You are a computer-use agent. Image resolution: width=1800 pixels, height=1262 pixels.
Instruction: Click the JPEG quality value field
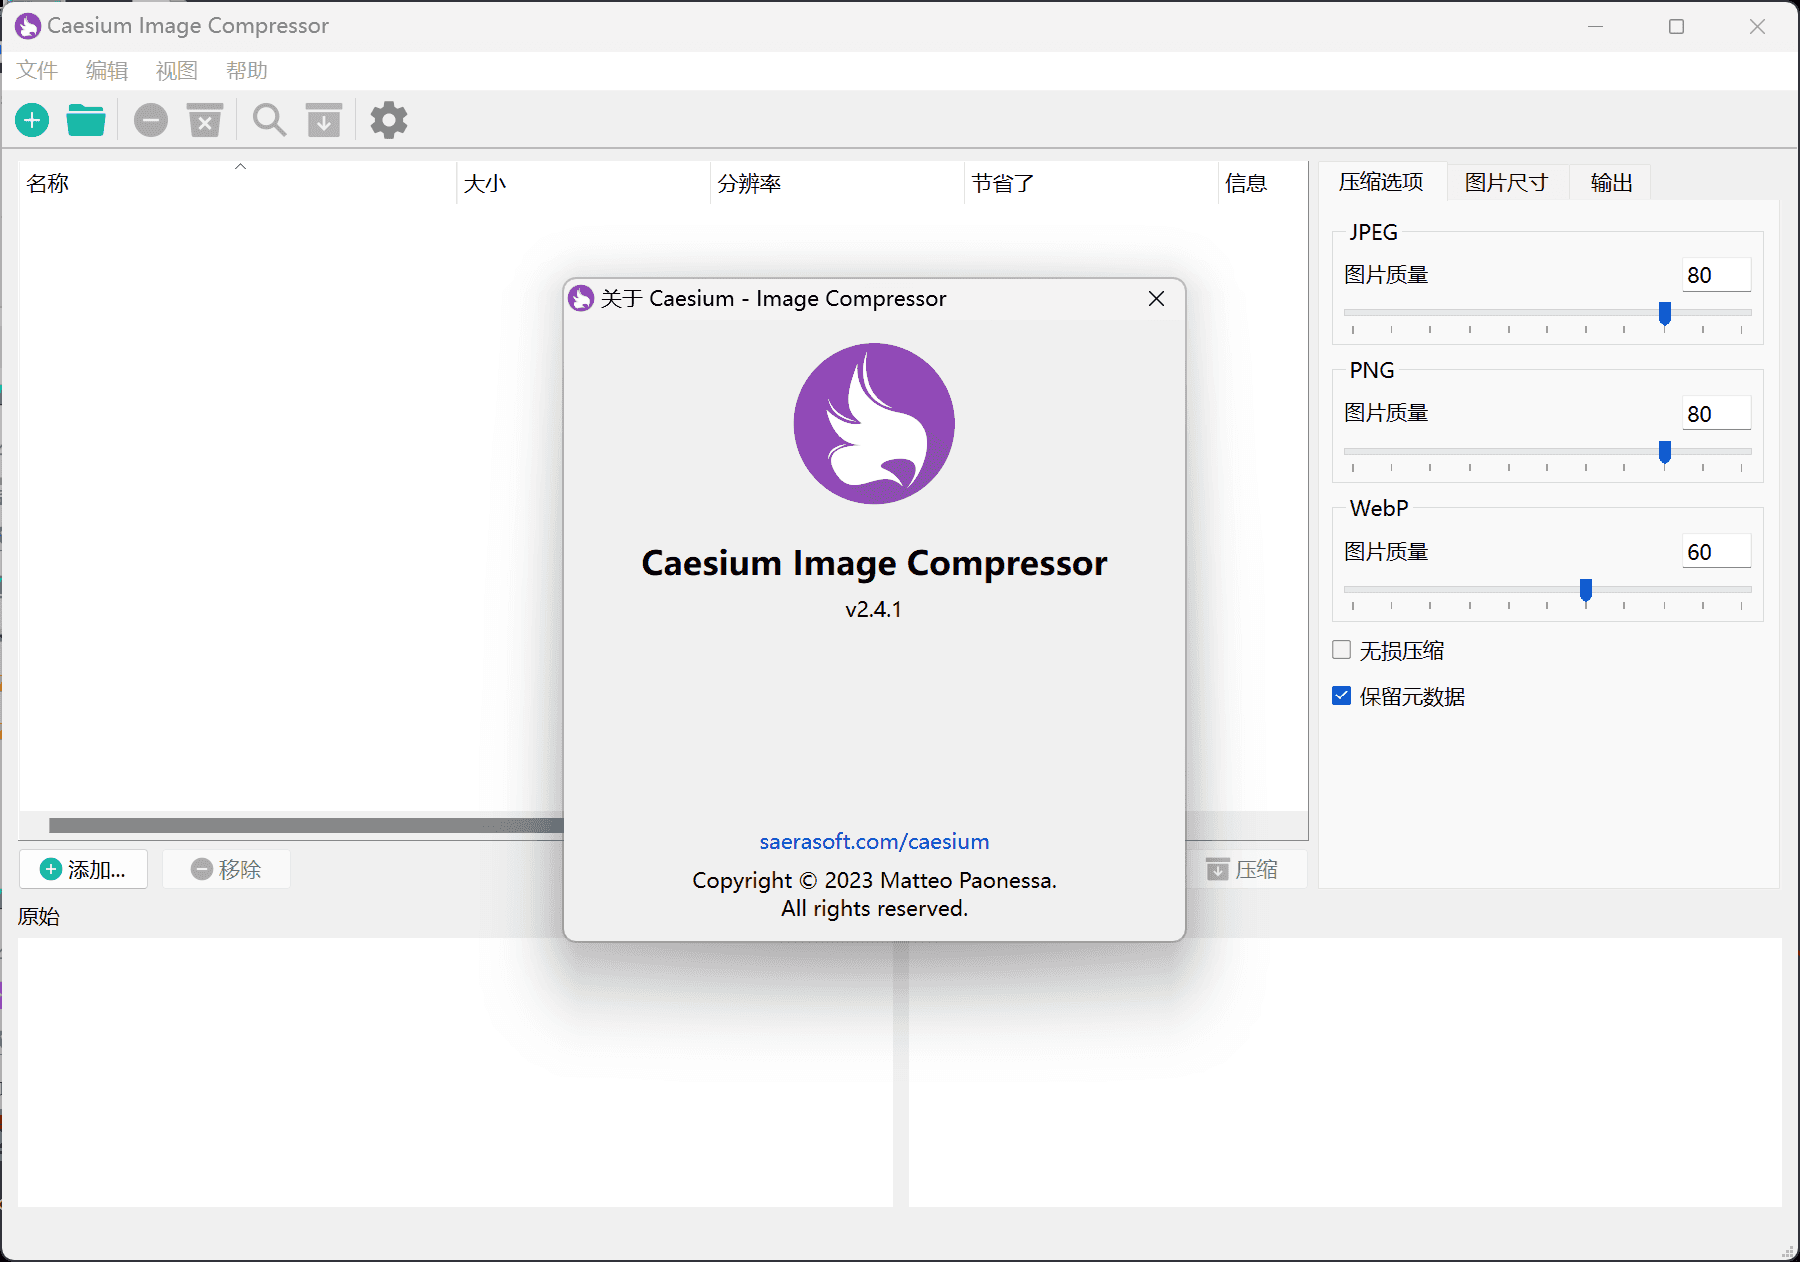click(1716, 275)
